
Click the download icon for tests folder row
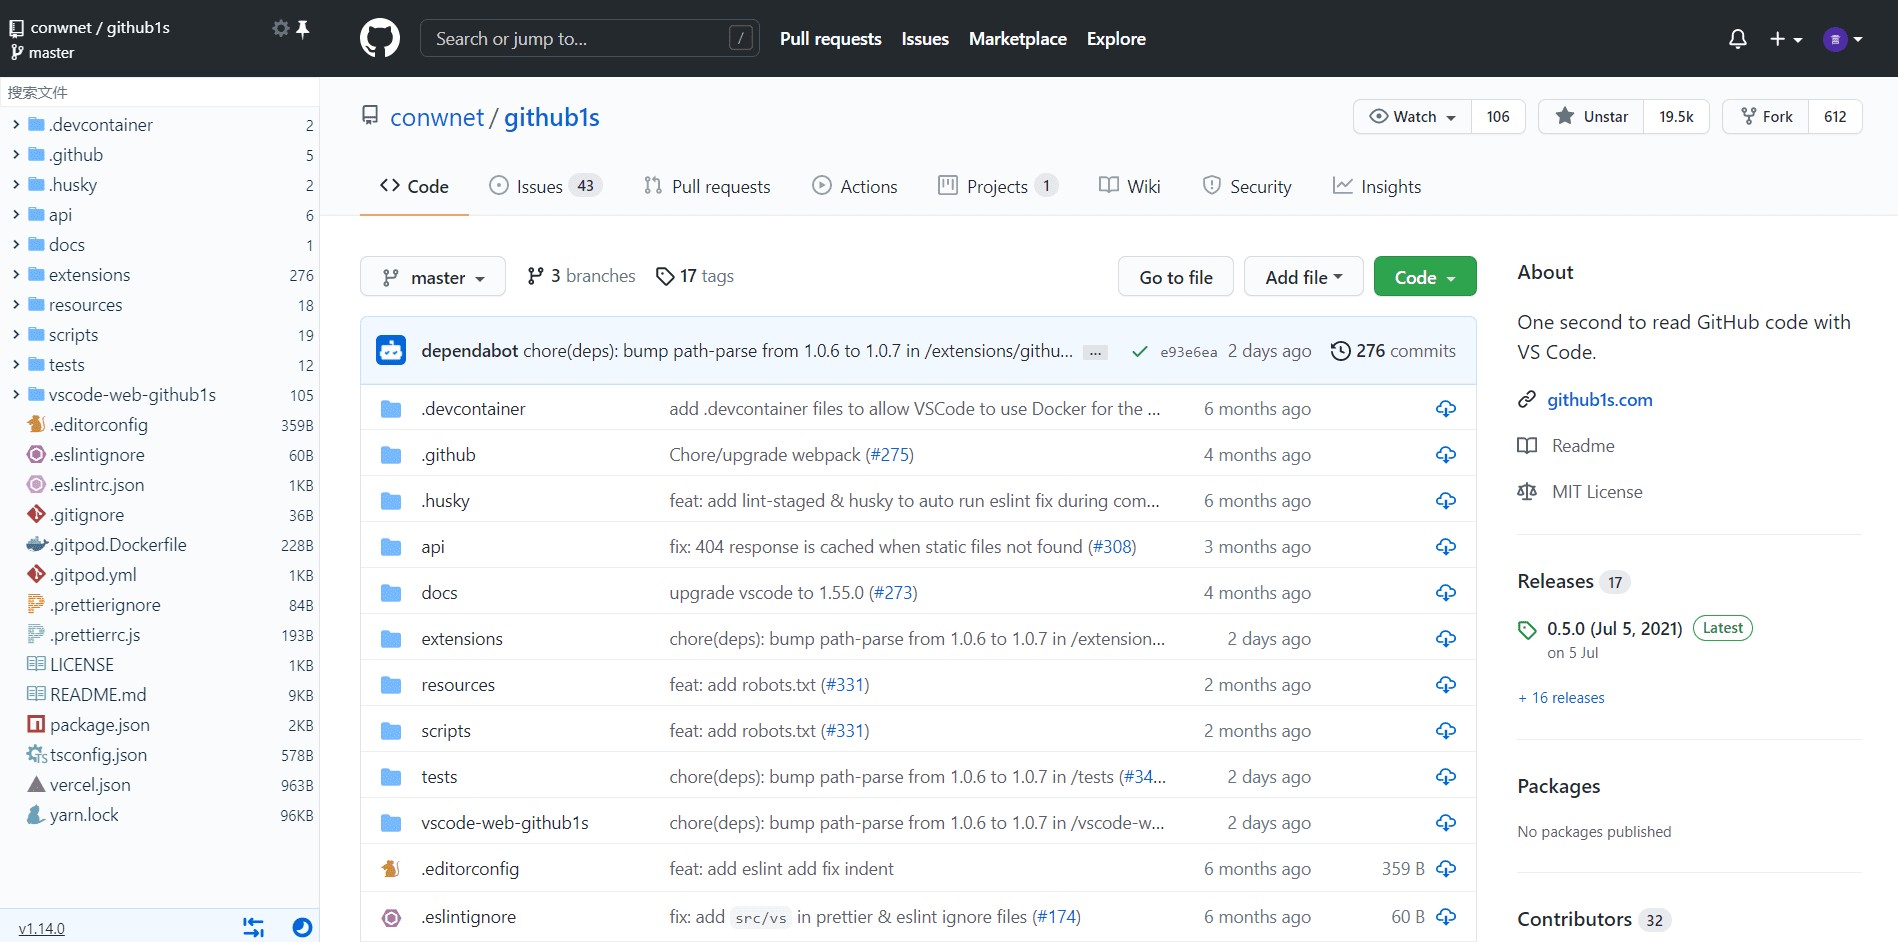click(1446, 777)
